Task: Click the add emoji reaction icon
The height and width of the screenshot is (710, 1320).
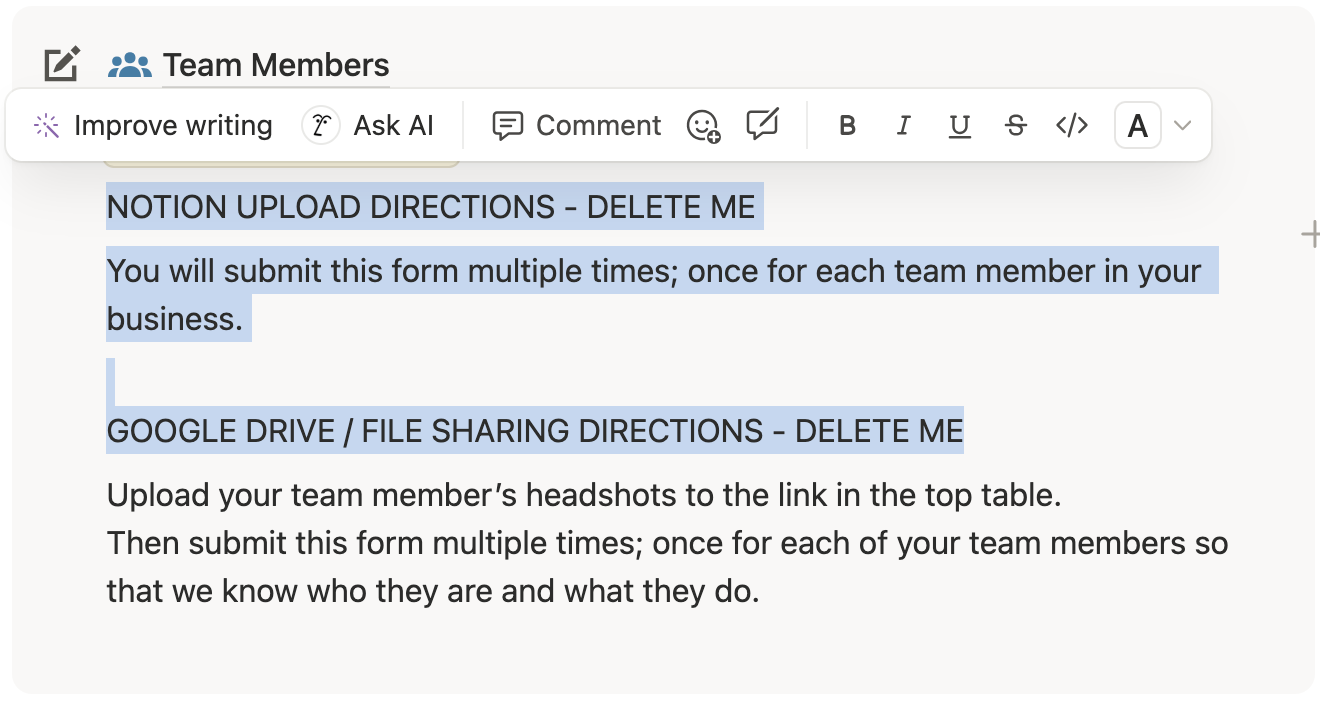Action: tap(703, 126)
